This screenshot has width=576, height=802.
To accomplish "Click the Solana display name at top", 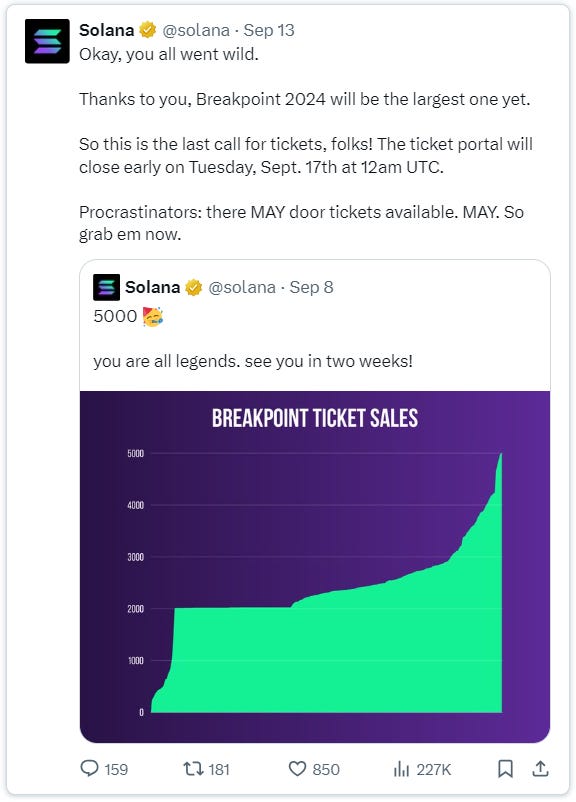I will pyautogui.click(x=106, y=30).
